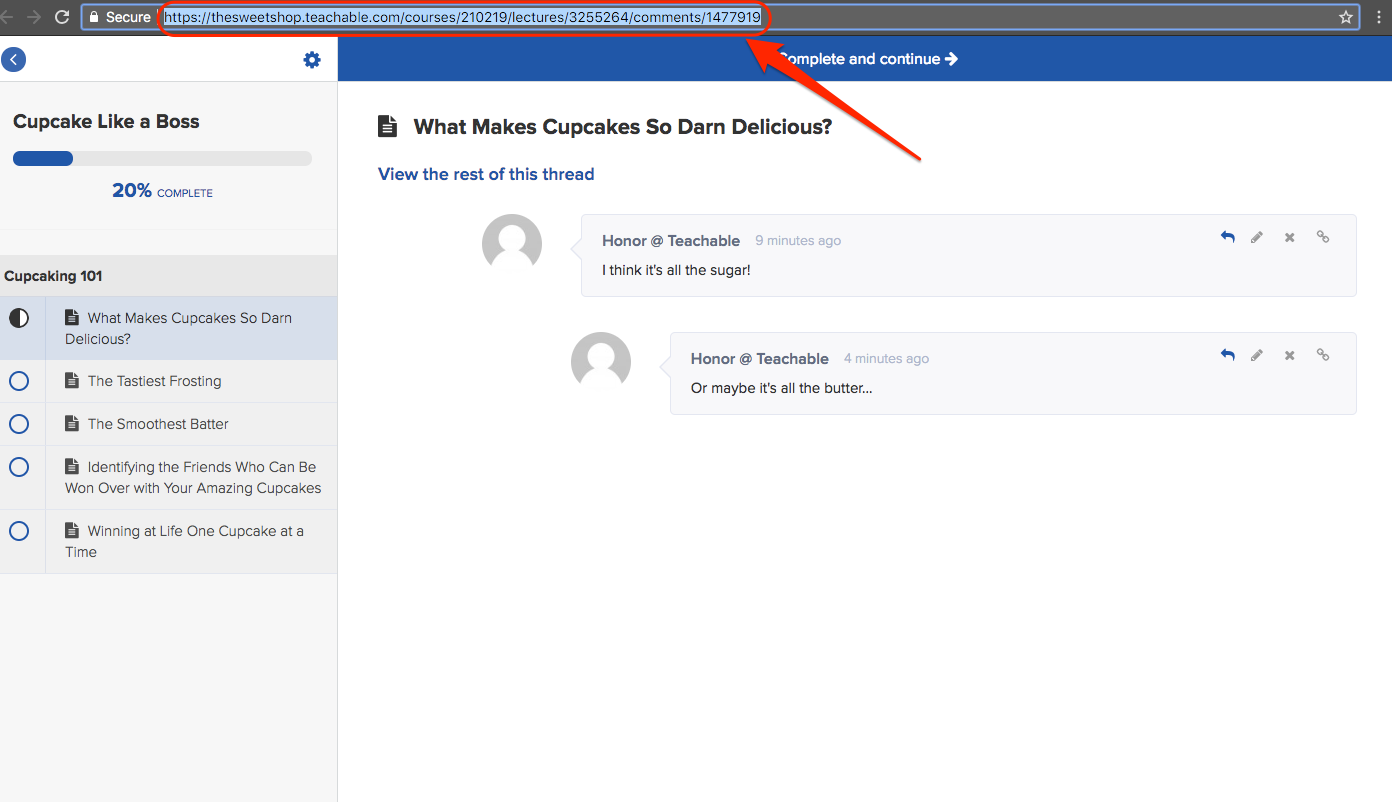Edit the 'I think it's all the sugar!' comment
Image resolution: width=1392 pixels, height=802 pixels.
1257,237
